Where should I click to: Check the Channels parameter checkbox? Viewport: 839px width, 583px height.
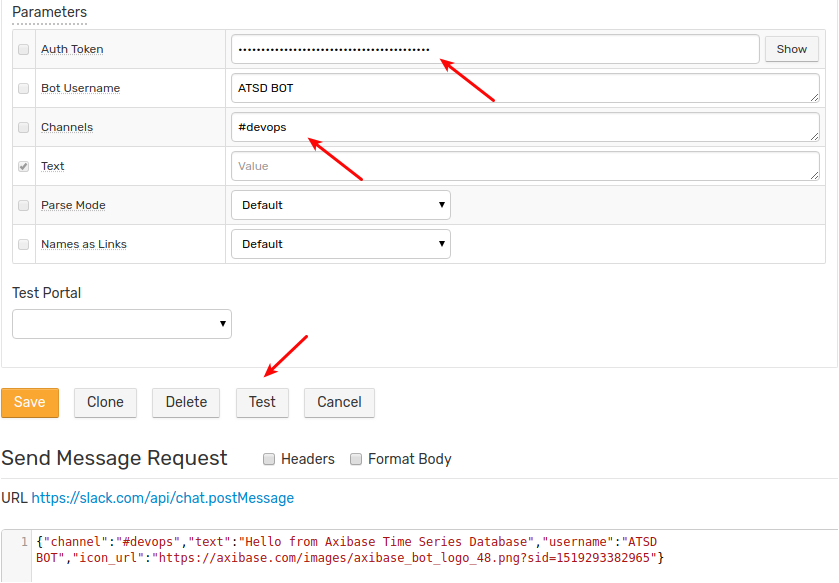tap(24, 127)
